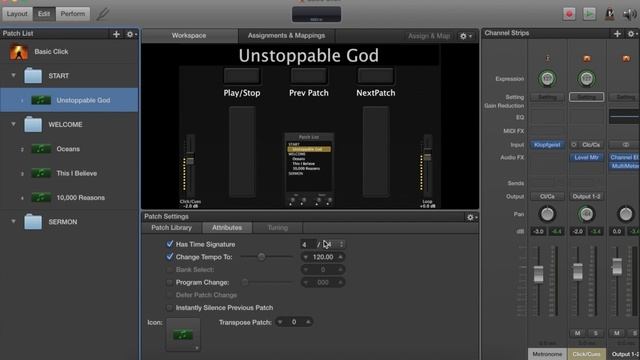
Task: Open the Workspace tab
Action: [x=189, y=36]
